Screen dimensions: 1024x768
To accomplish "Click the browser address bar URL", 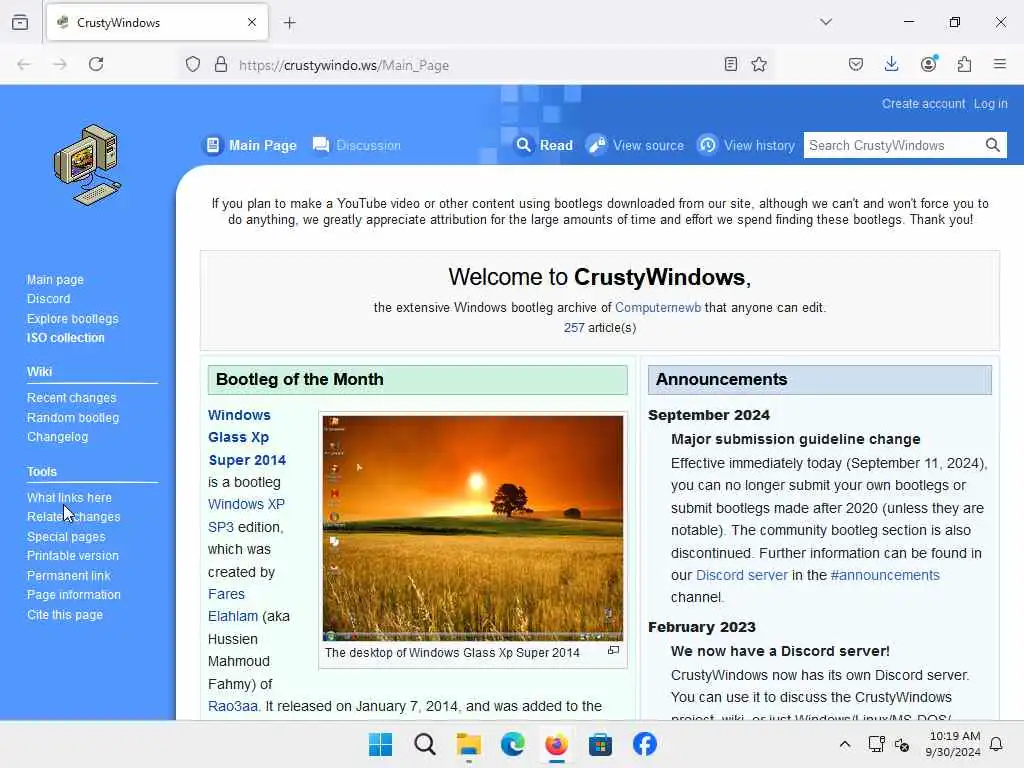I will tap(344, 65).
